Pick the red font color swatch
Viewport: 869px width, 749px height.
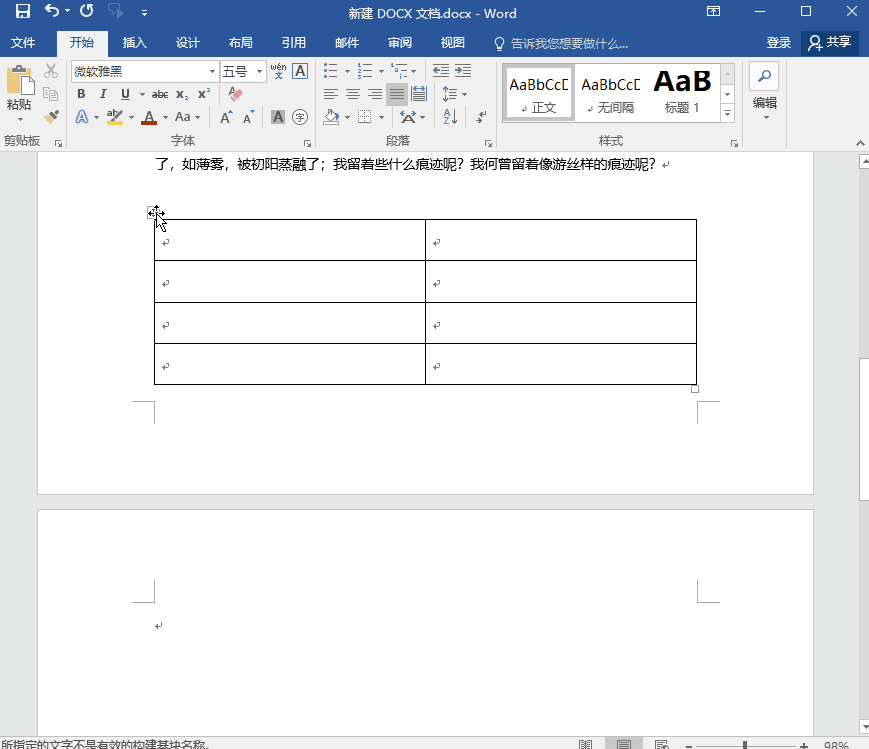click(148, 117)
